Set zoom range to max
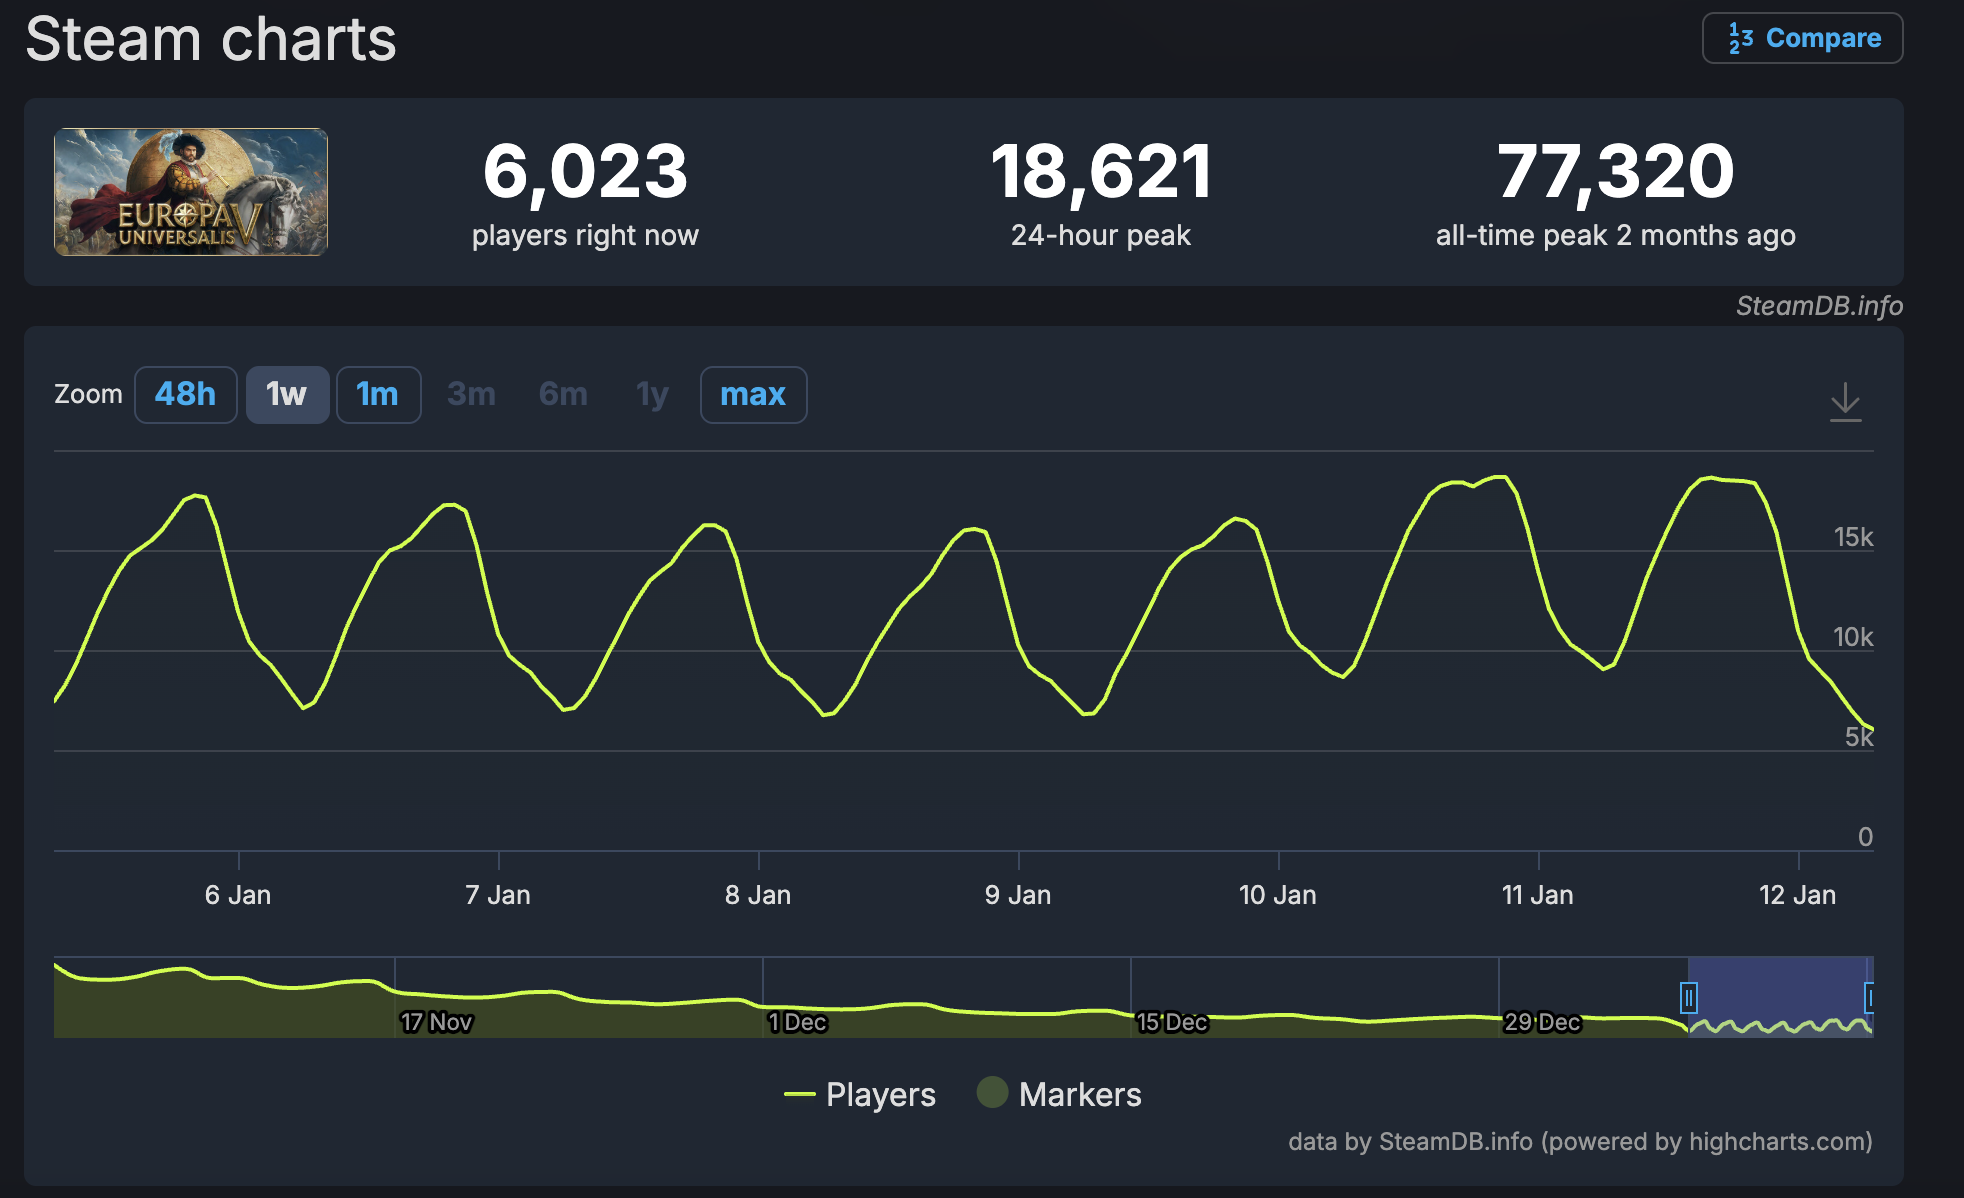The width and height of the screenshot is (1964, 1198). tap(753, 394)
